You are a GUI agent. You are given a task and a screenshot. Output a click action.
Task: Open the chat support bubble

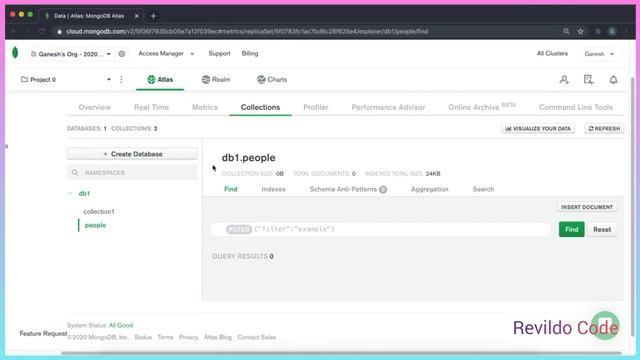click(x=605, y=326)
